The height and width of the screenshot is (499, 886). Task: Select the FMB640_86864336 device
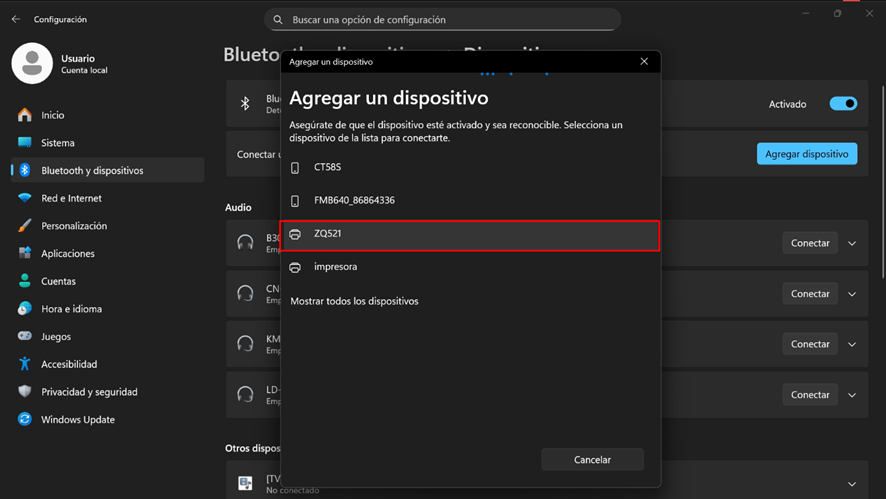pyautogui.click(x=470, y=200)
